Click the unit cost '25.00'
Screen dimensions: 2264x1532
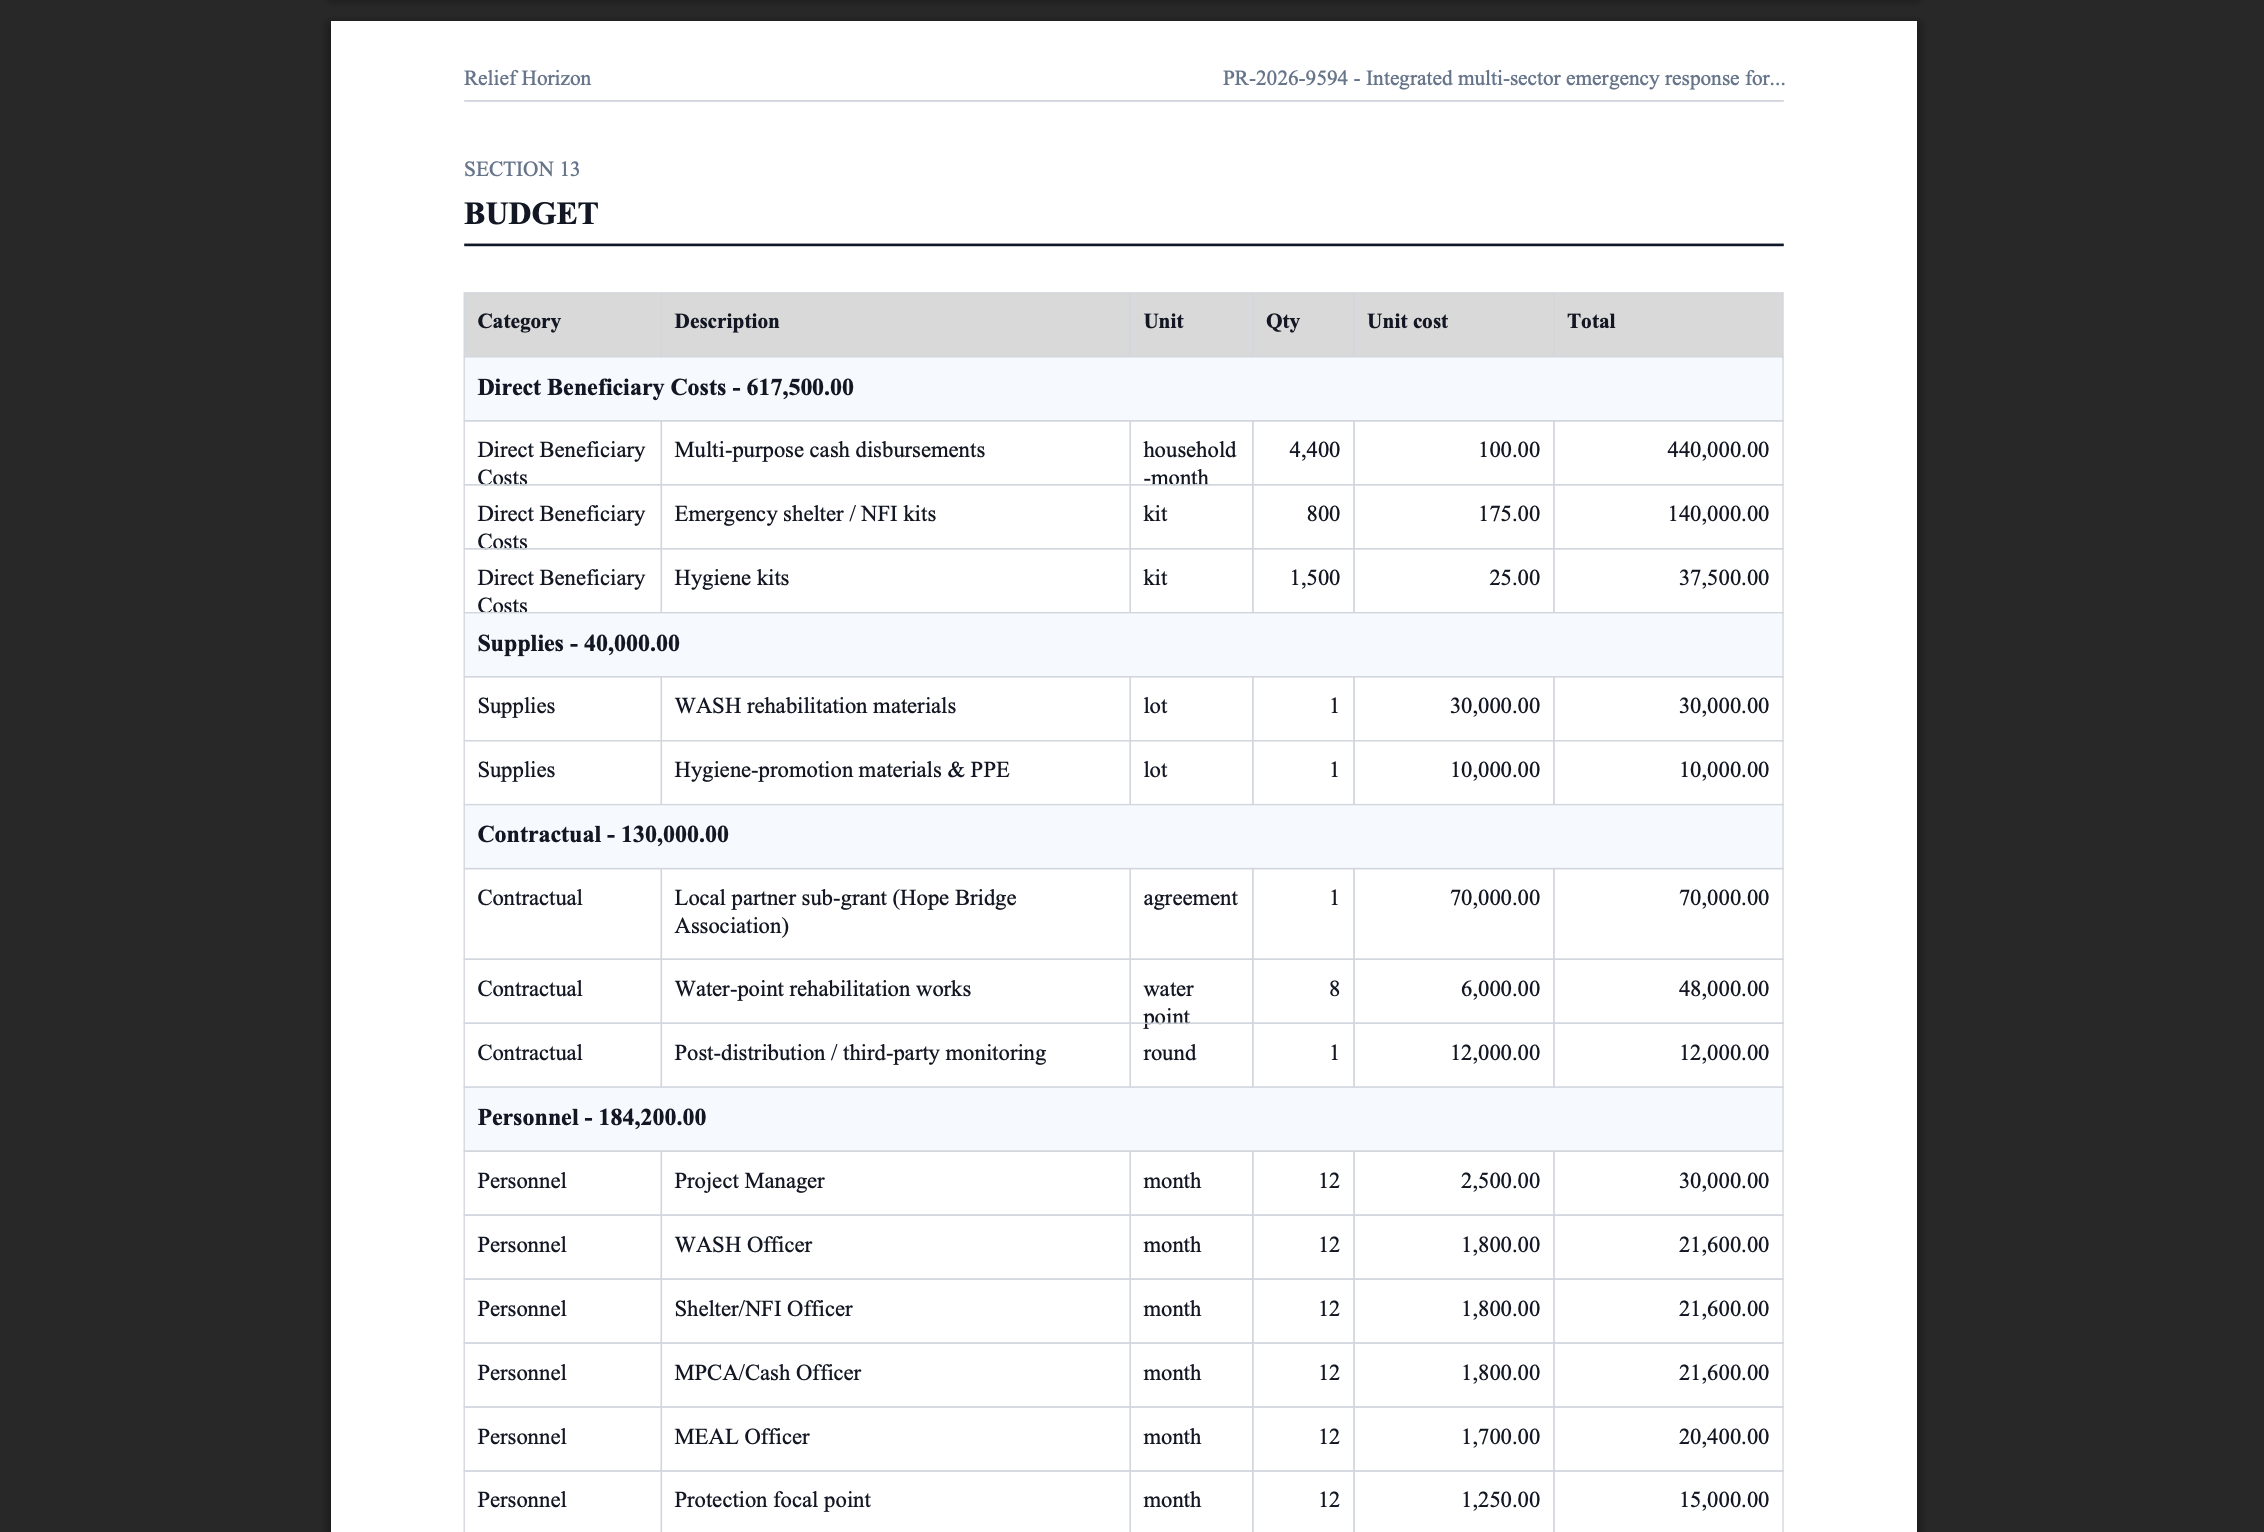tap(1514, 578)
